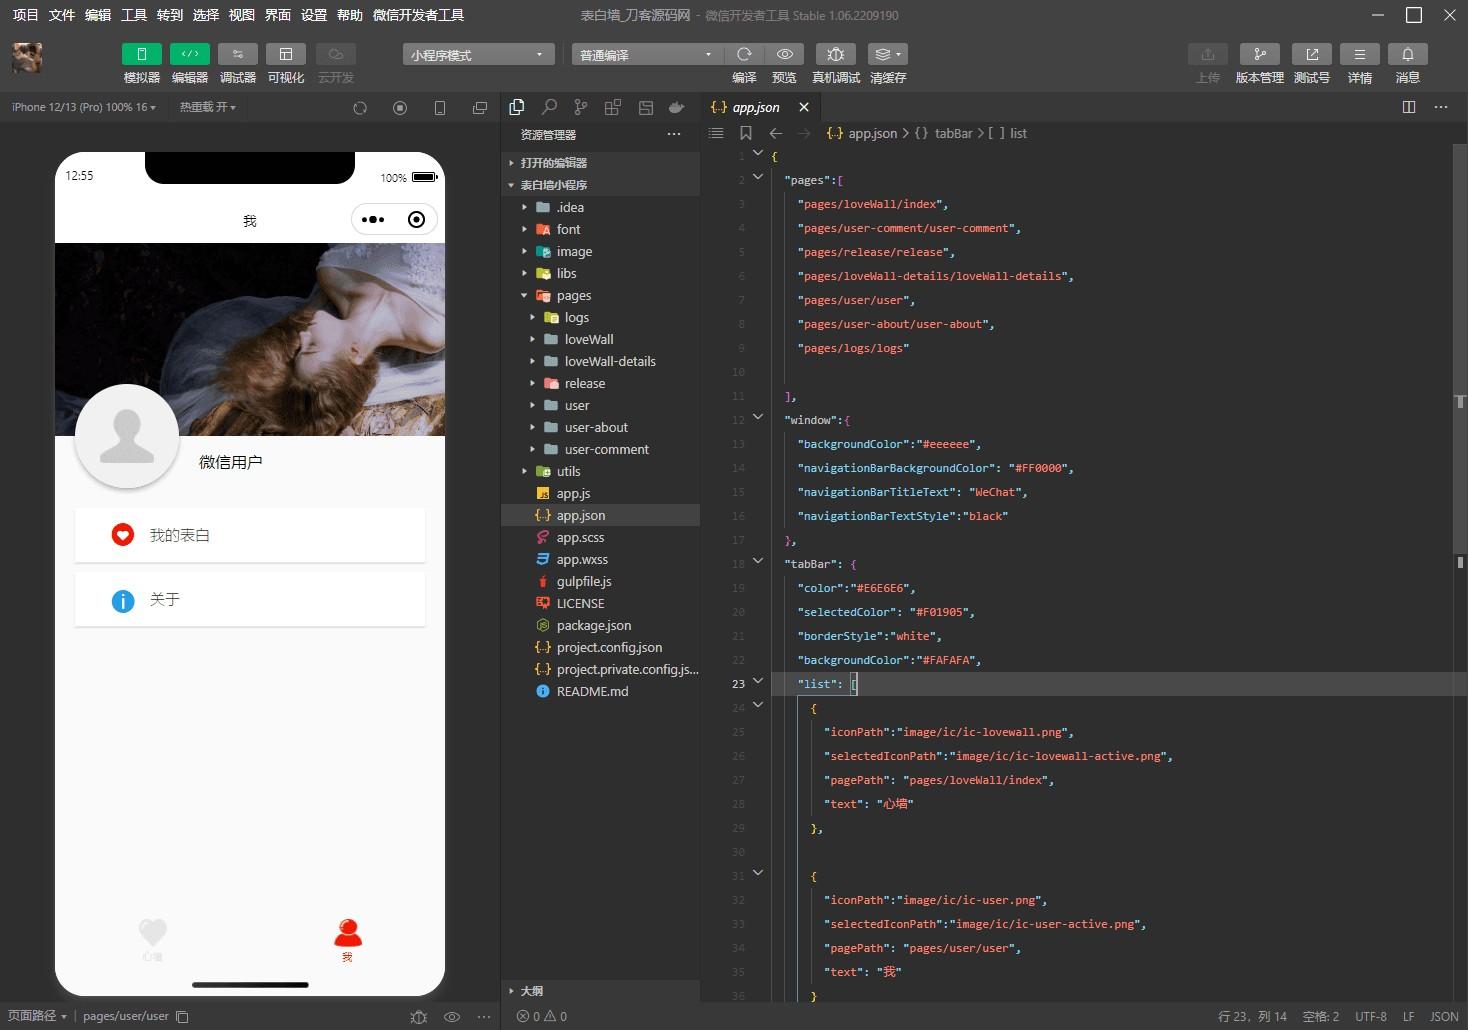Toggle the 编辑器 editor panel
Image resolution: width=1468 pixels, height=1030 pixels.
pos(189,54)
